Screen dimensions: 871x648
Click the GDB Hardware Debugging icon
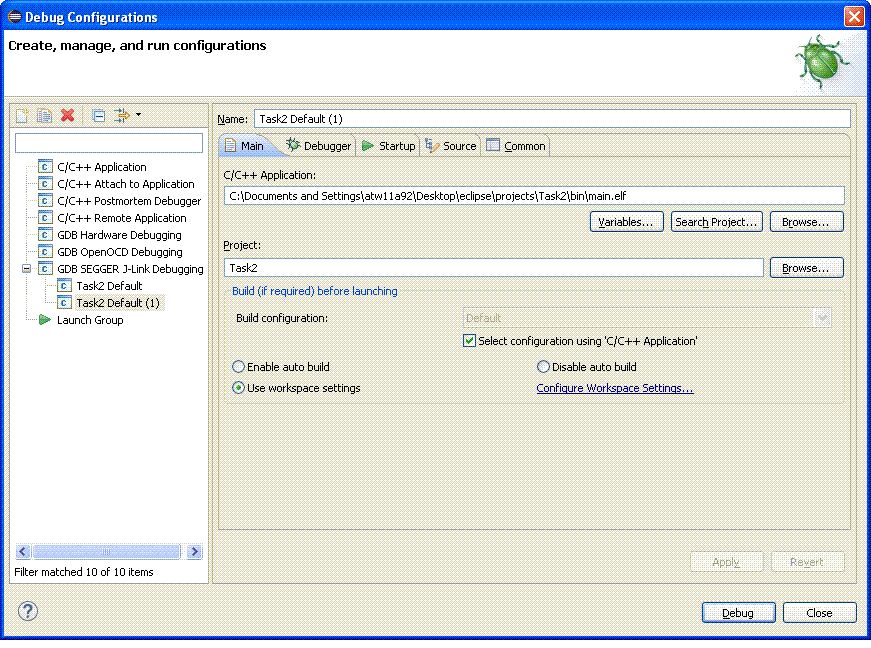[x=46, y=234]
